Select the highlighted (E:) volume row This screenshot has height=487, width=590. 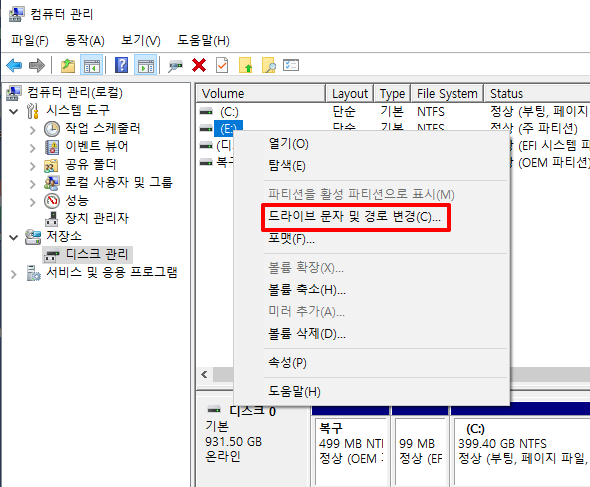228,128
